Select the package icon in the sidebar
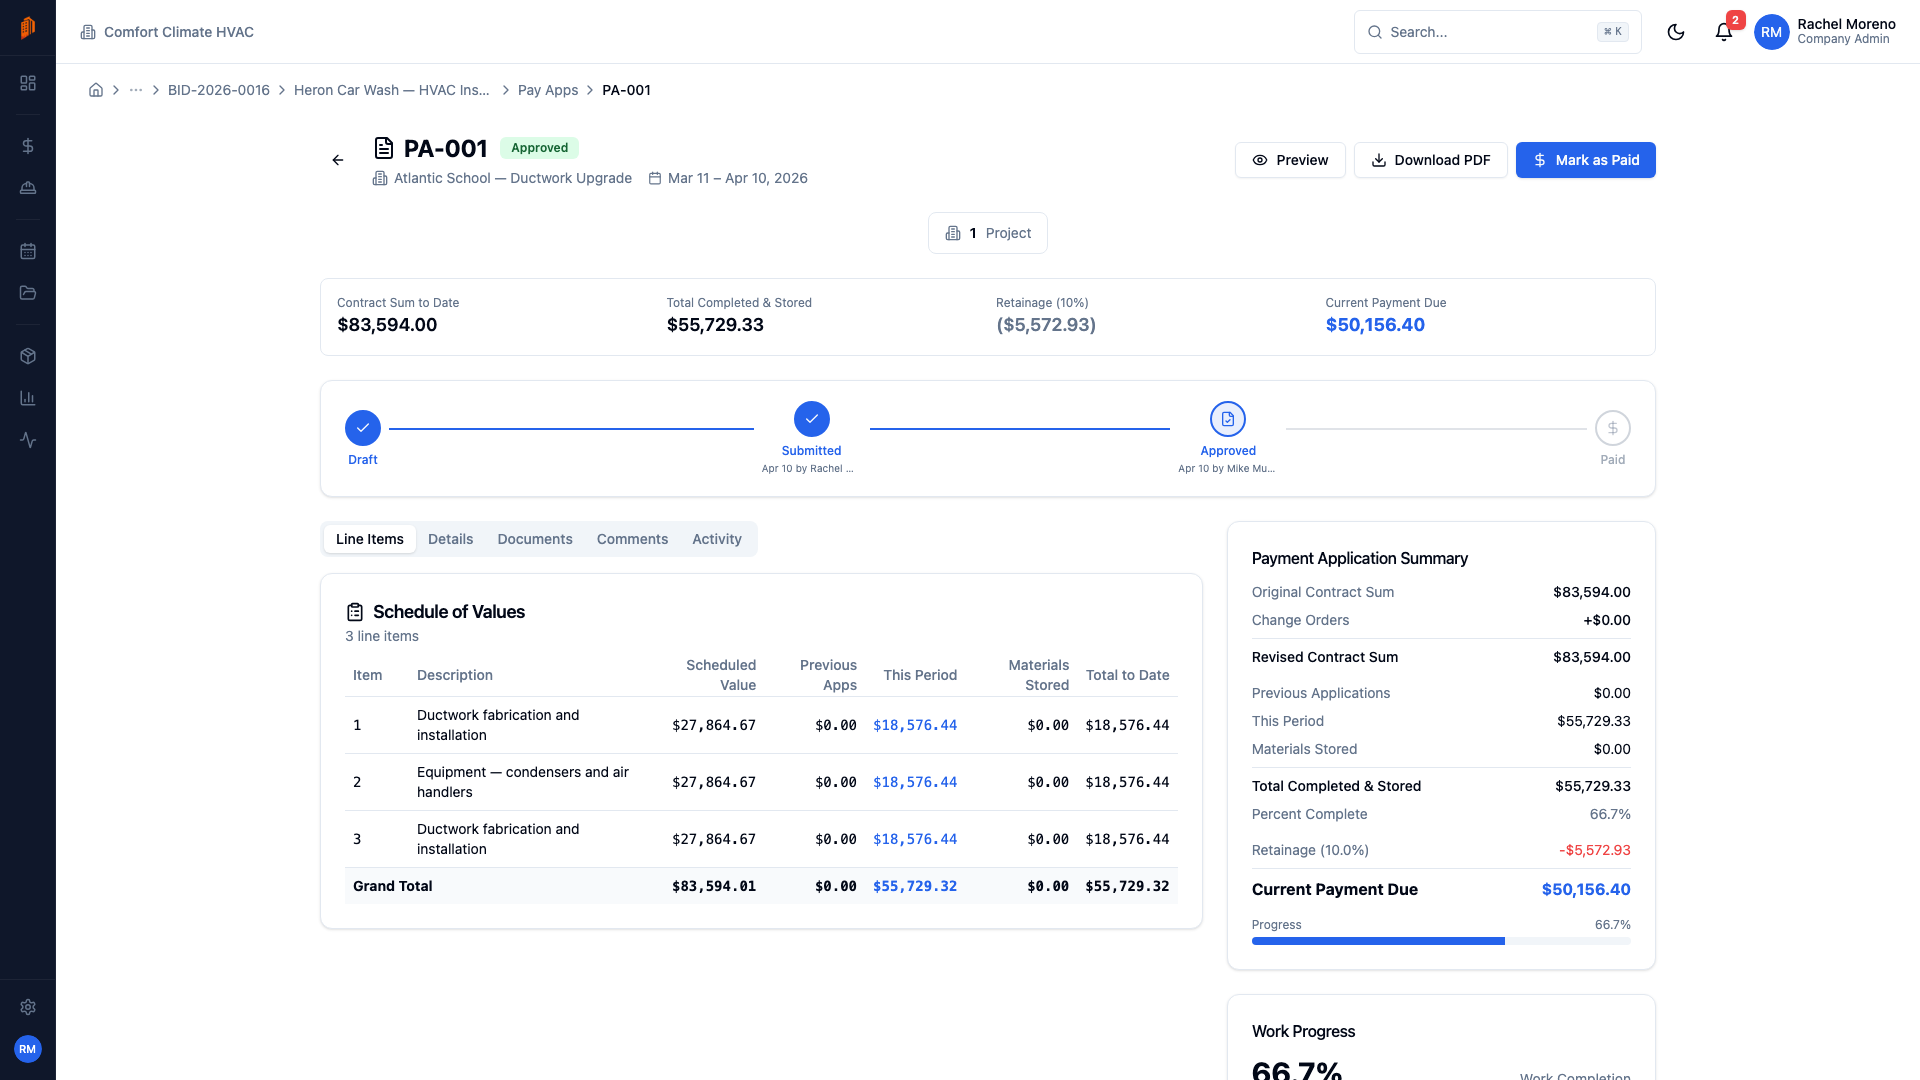 pos(28,355)
